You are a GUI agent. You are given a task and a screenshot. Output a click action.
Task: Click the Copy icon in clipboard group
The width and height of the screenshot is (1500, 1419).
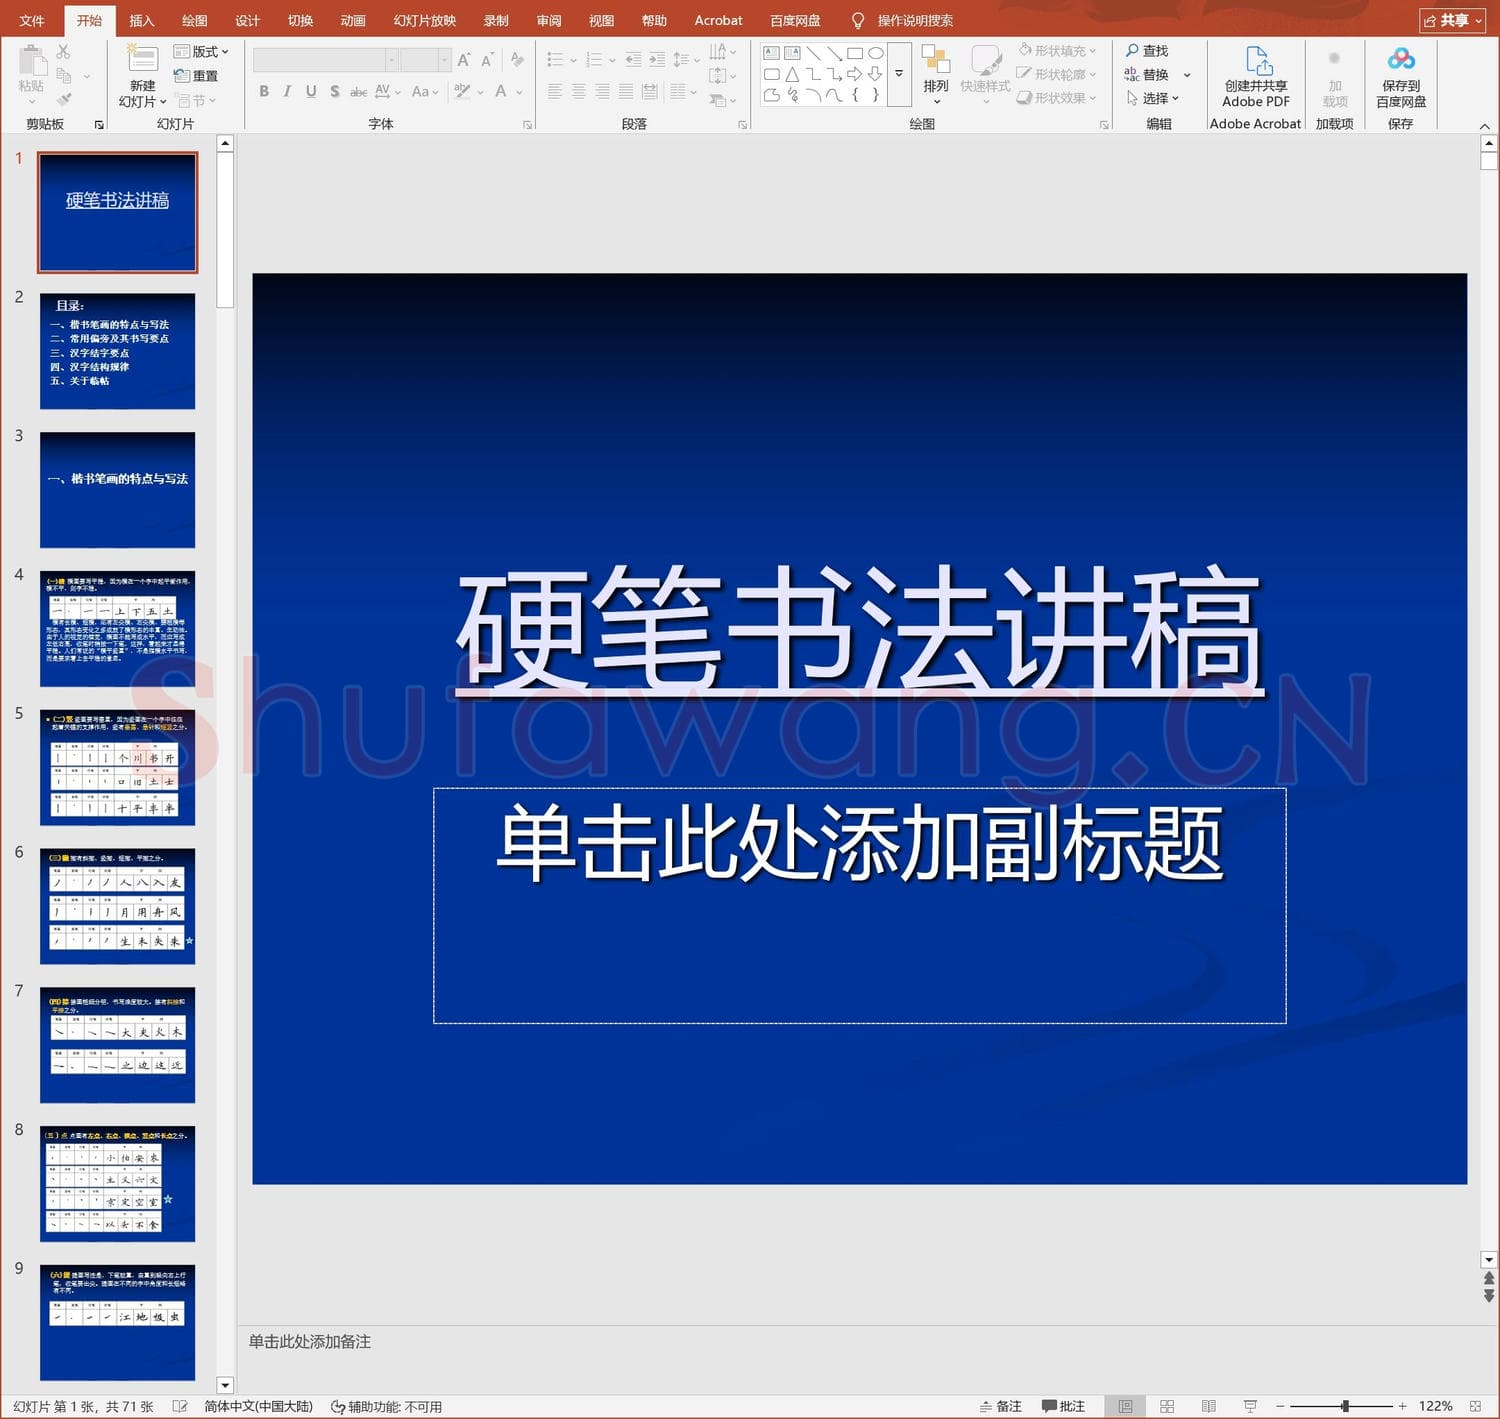click(64, 76)
